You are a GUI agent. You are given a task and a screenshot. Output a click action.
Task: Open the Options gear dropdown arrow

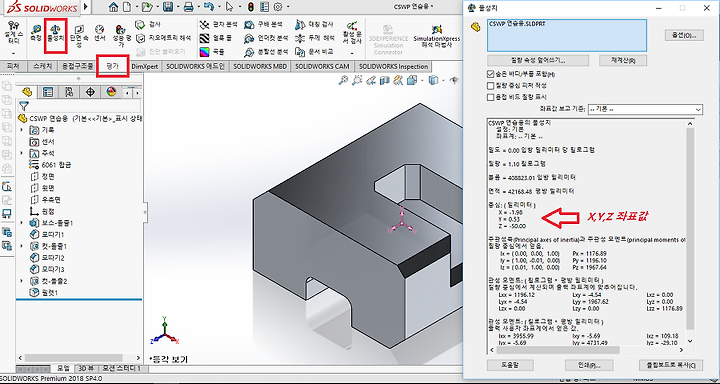tap(288, 7)
